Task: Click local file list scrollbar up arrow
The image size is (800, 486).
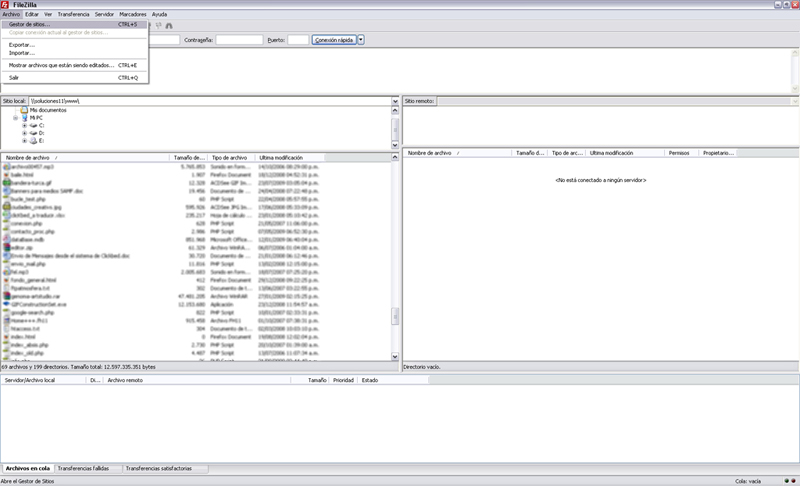Action: point(395,157)
